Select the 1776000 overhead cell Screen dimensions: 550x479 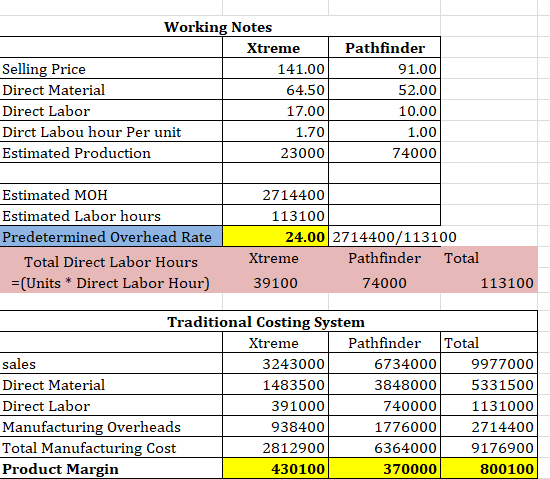pyautogui.click(x=384, y=427)
